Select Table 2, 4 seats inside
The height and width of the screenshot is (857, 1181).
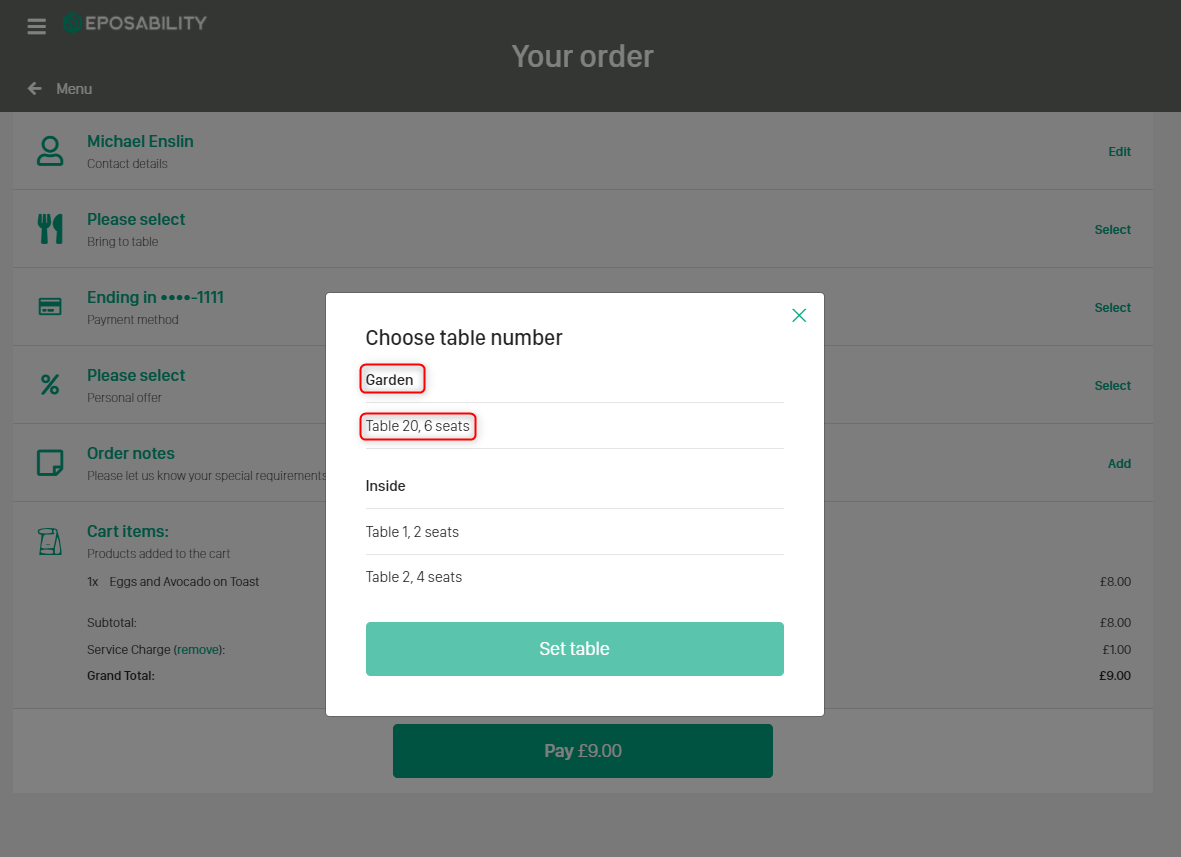pyautogui.click(x=414, y=576)
